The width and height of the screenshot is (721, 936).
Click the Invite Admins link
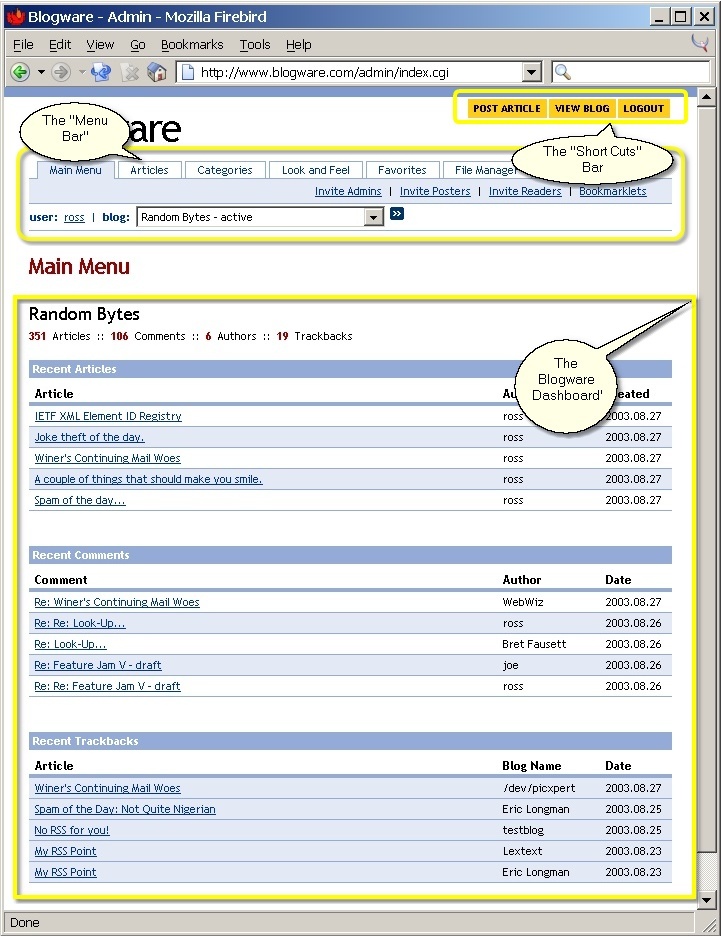(x=348, y=191)
